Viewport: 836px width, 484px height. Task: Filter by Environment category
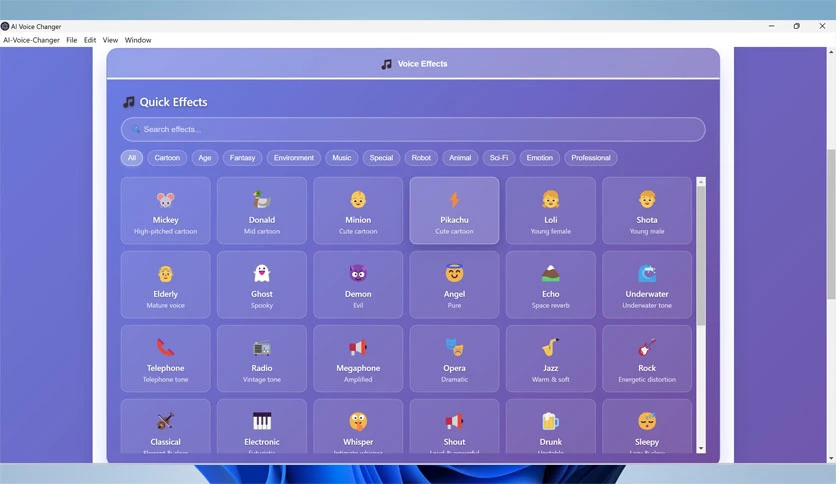(x=294, y=158)
